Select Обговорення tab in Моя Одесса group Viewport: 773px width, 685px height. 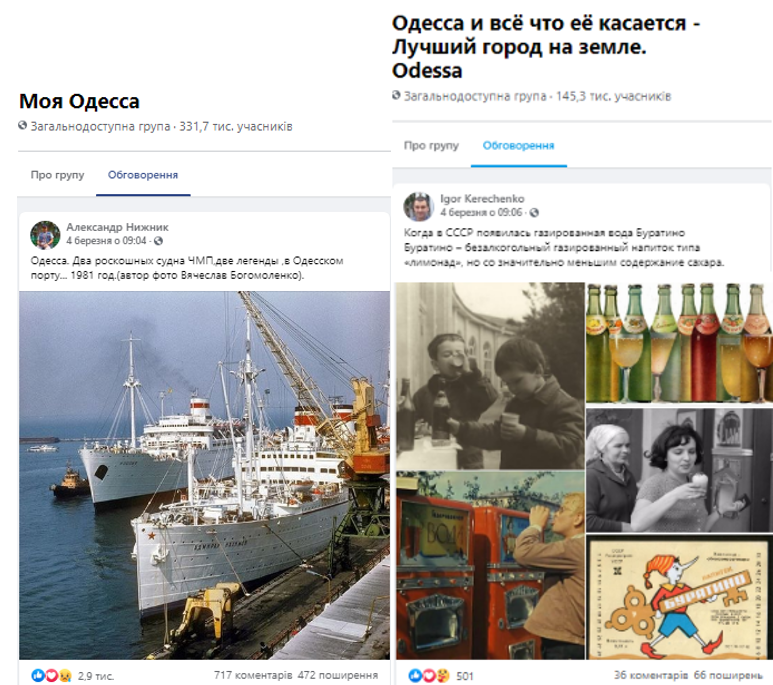point(143,175)
